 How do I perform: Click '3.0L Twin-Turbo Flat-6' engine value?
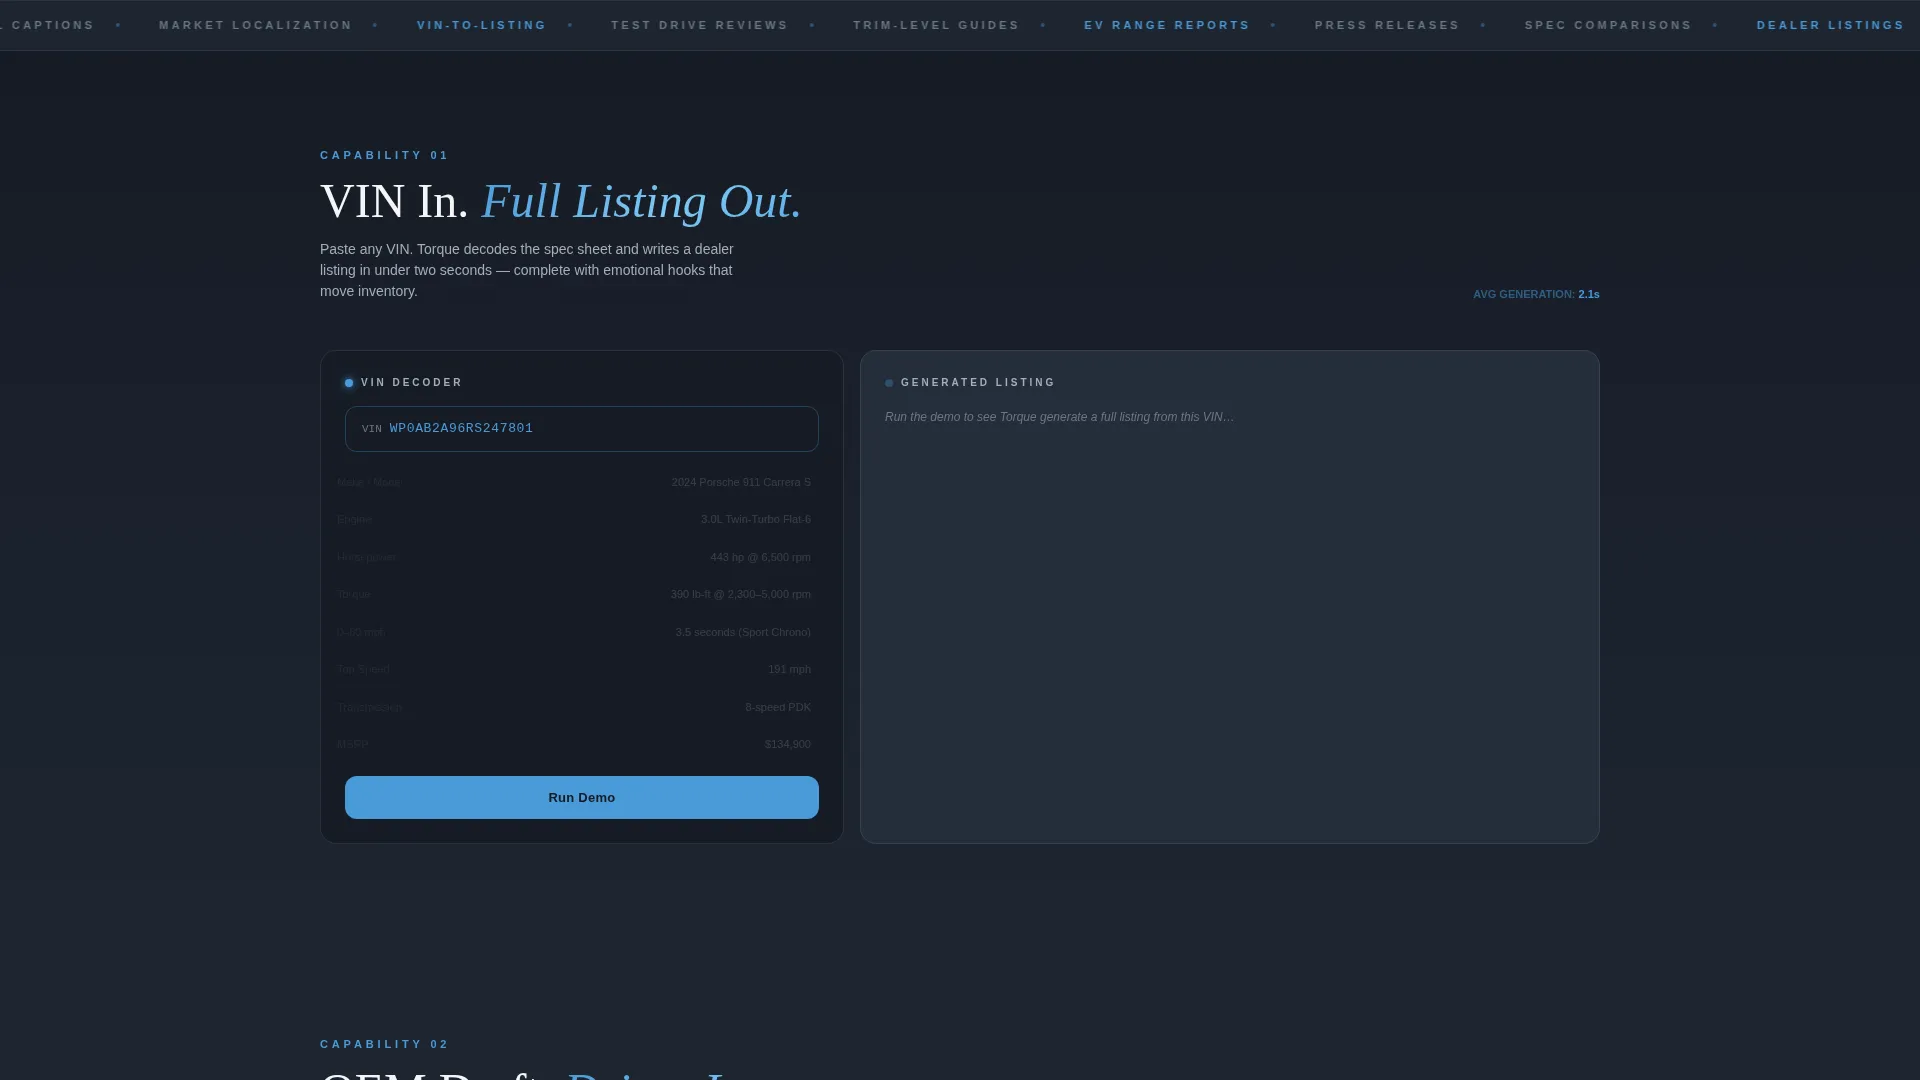pyautogui.click(x=756, y=519)
